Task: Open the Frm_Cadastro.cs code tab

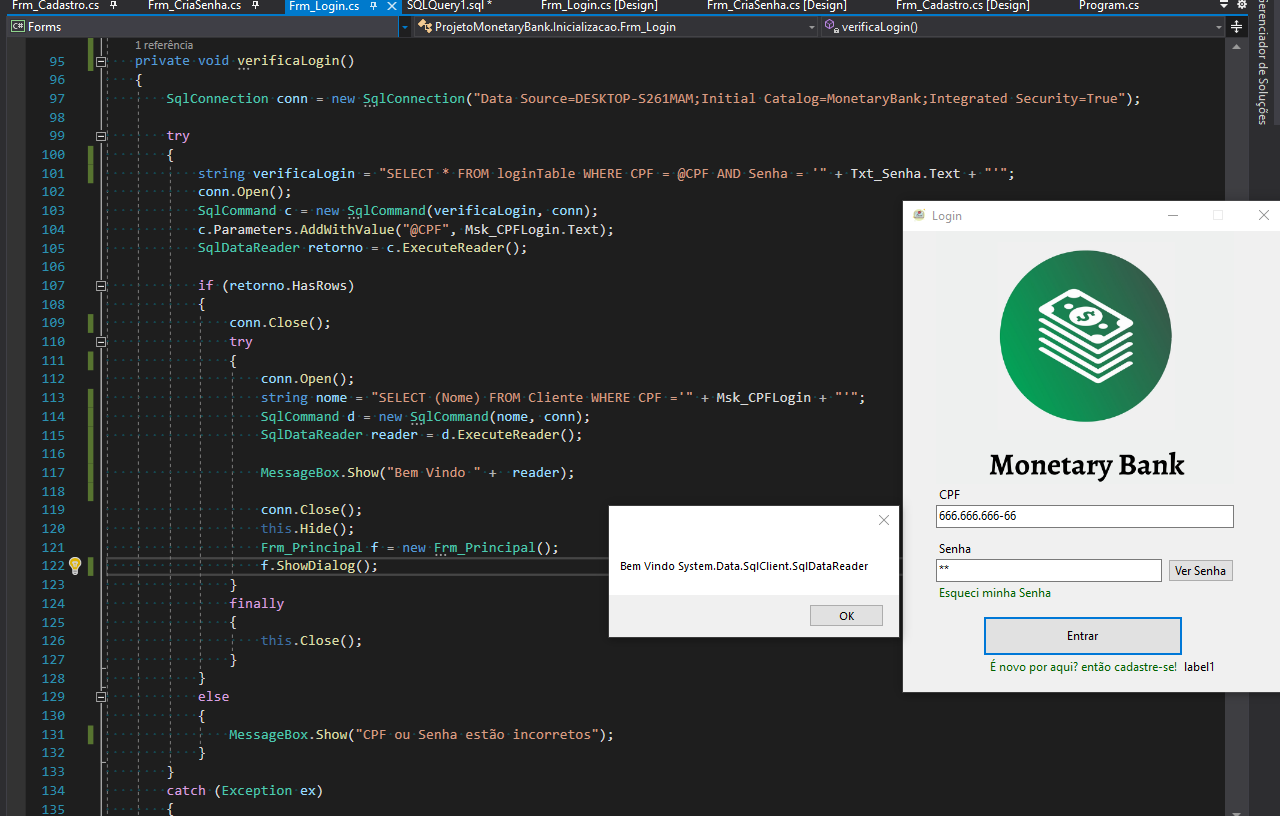Action: coord(55,6)
